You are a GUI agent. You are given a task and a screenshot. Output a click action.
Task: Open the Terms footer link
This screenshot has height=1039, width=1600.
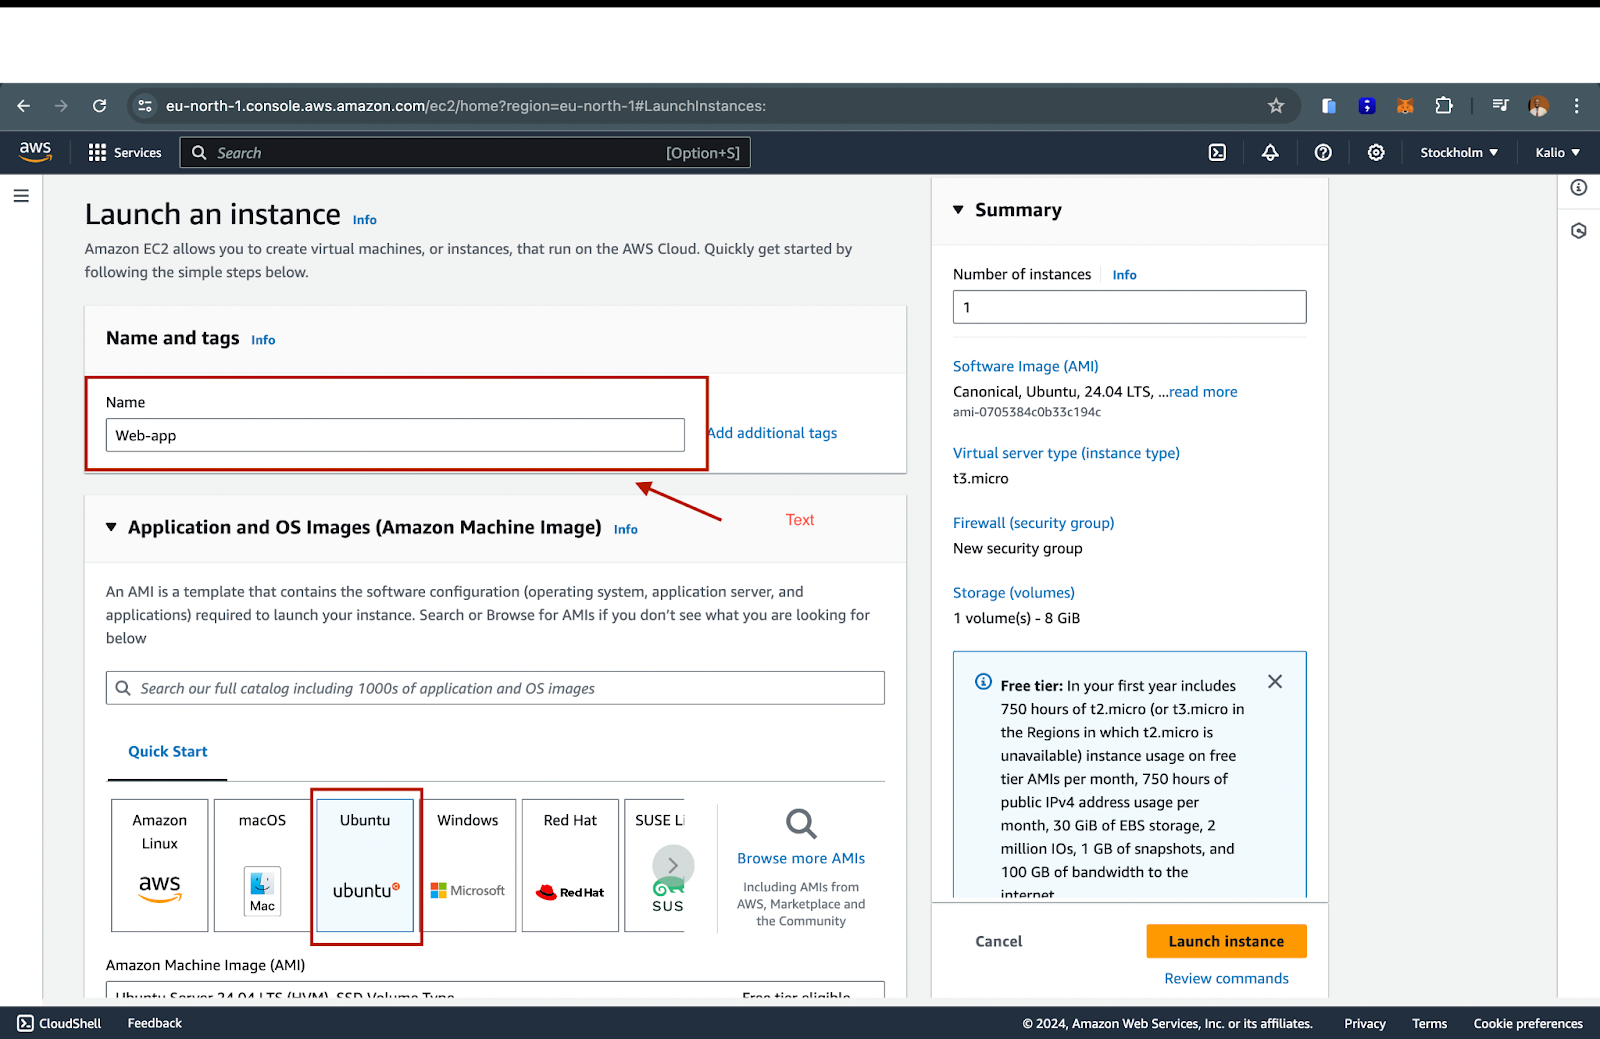coord(1430,1024)
